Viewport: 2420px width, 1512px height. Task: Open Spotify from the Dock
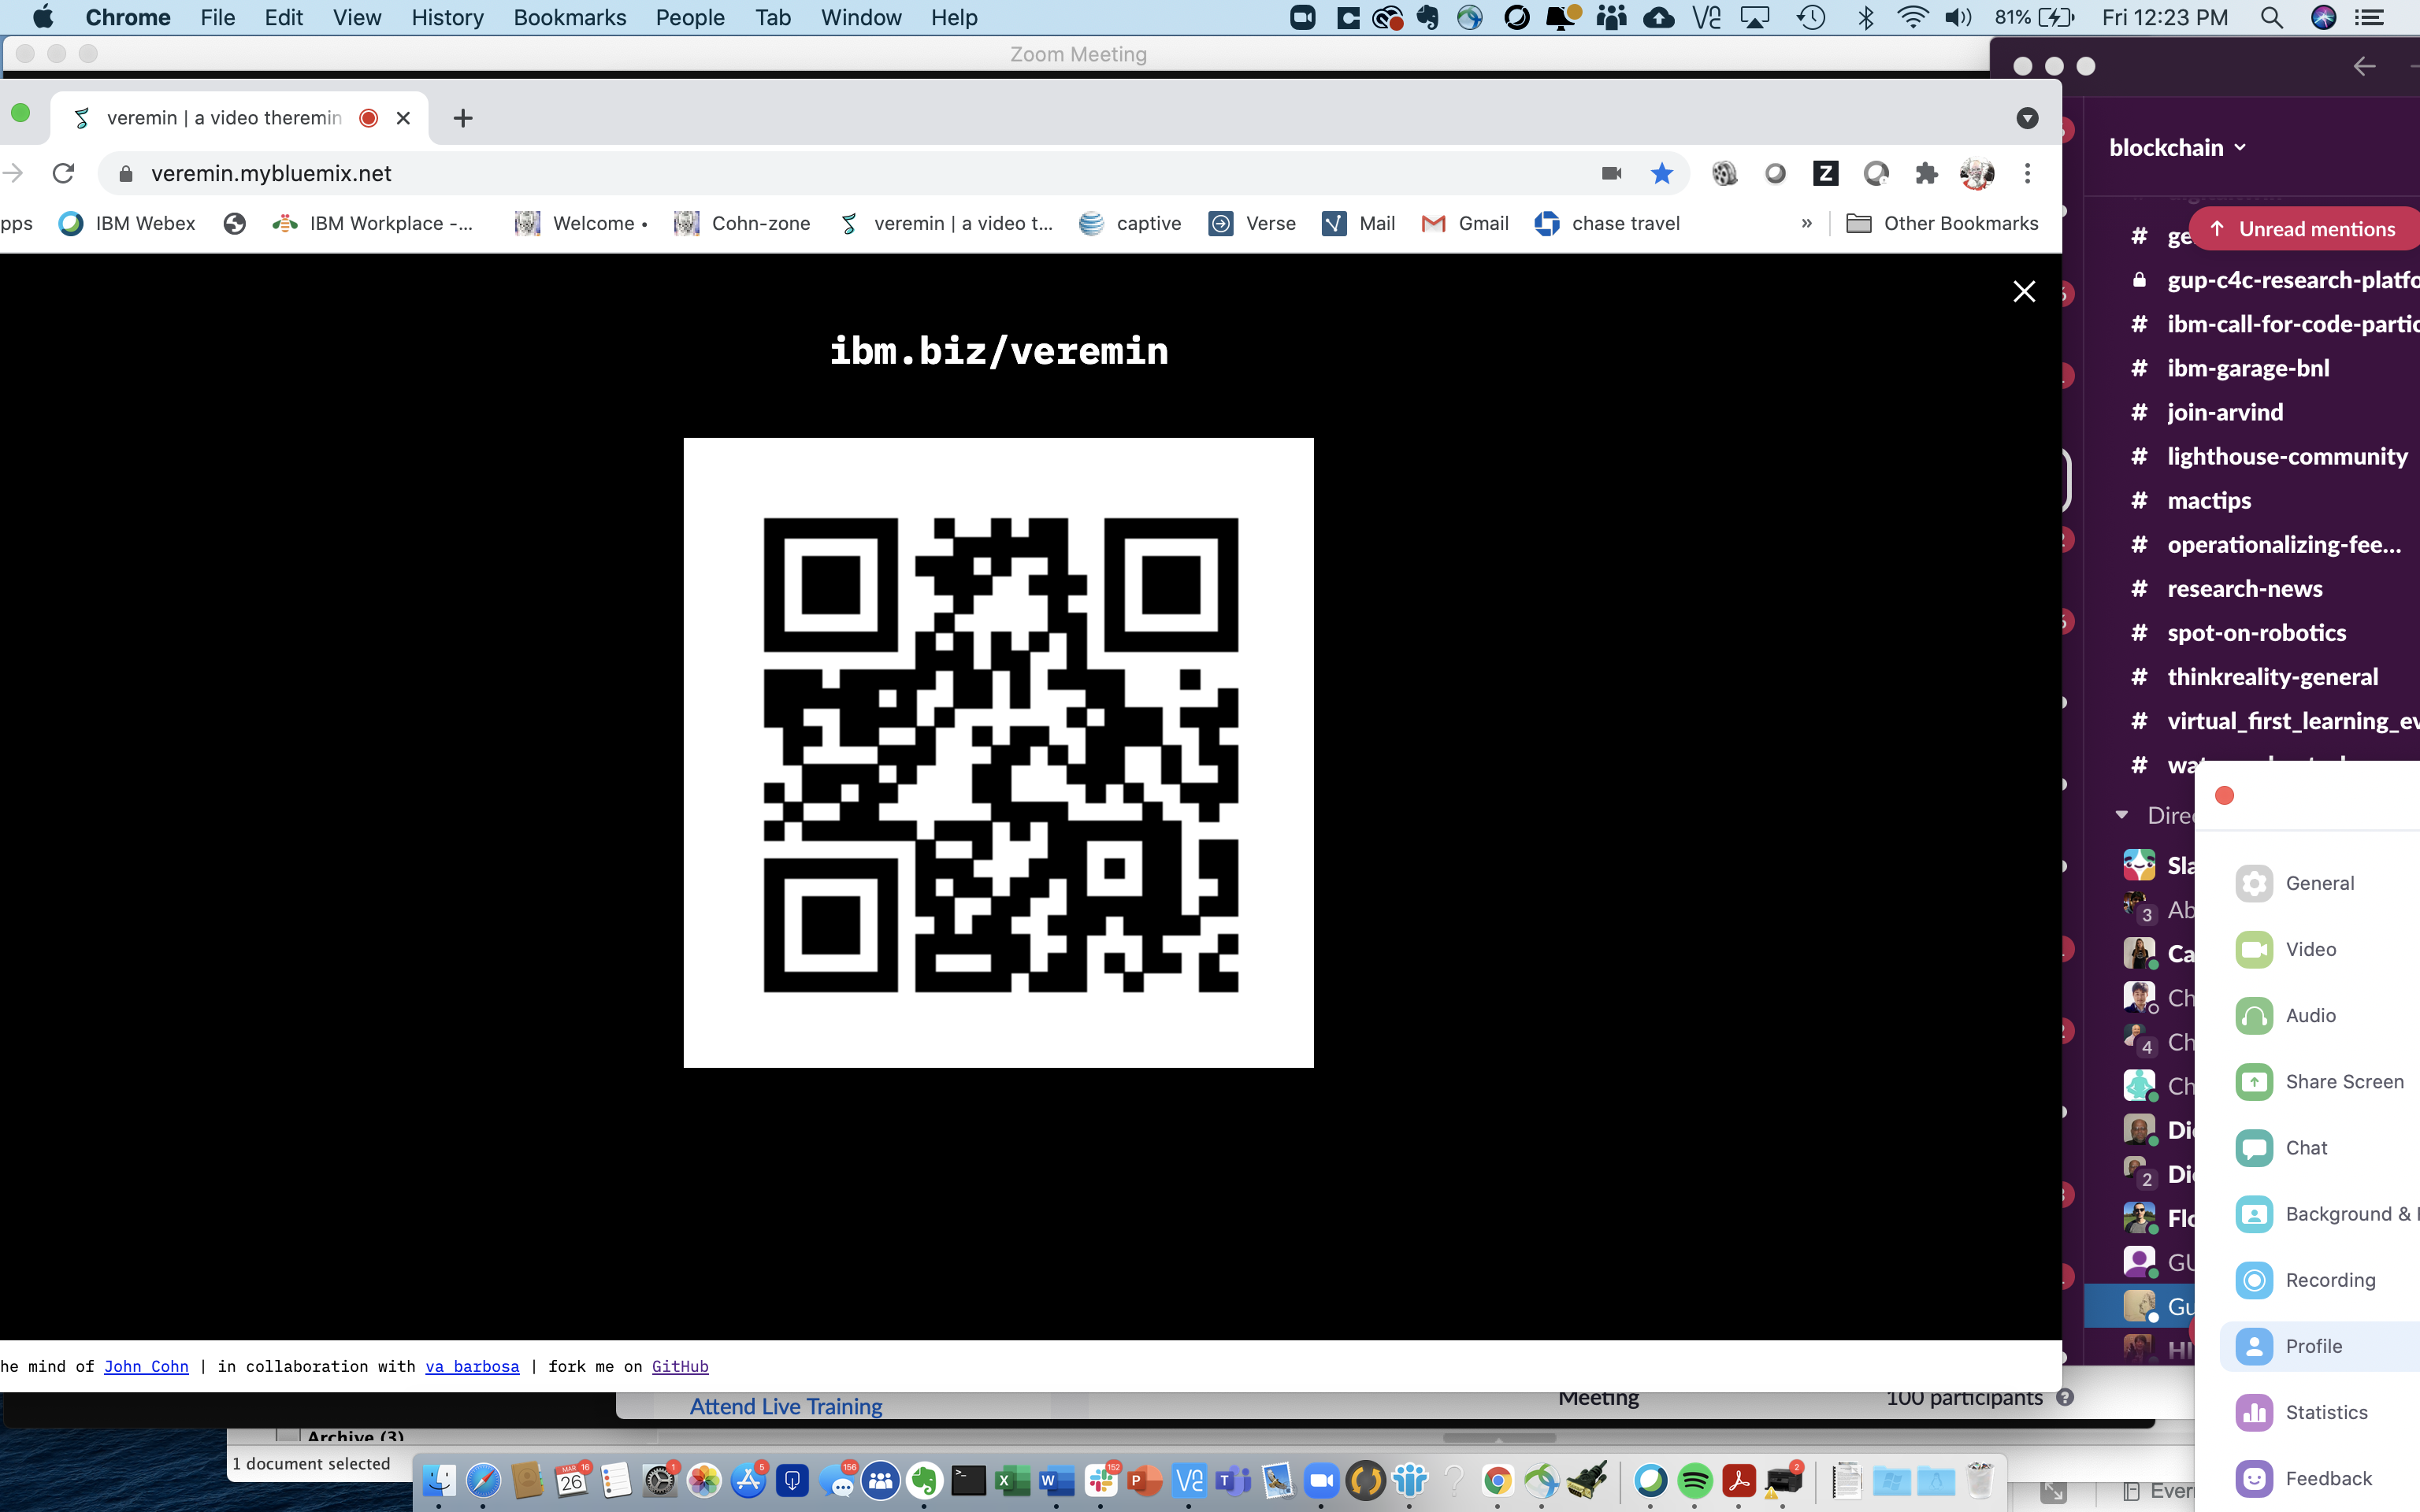(1695, 1480)
